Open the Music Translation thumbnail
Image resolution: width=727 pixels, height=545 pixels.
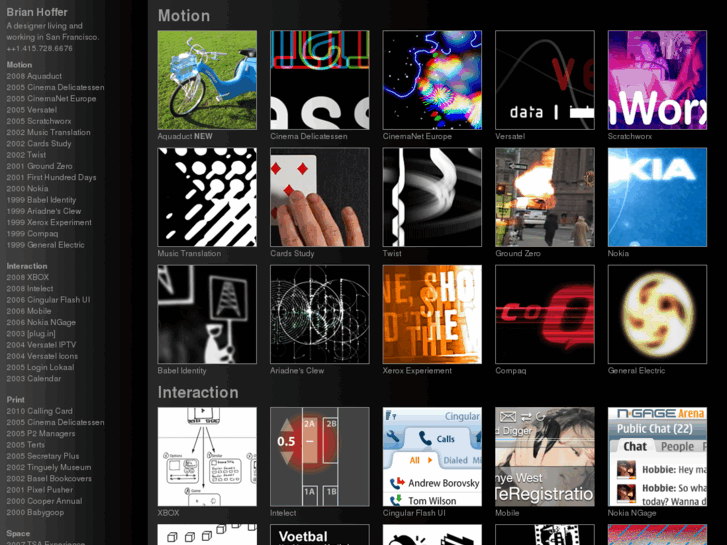click(207, 197)
